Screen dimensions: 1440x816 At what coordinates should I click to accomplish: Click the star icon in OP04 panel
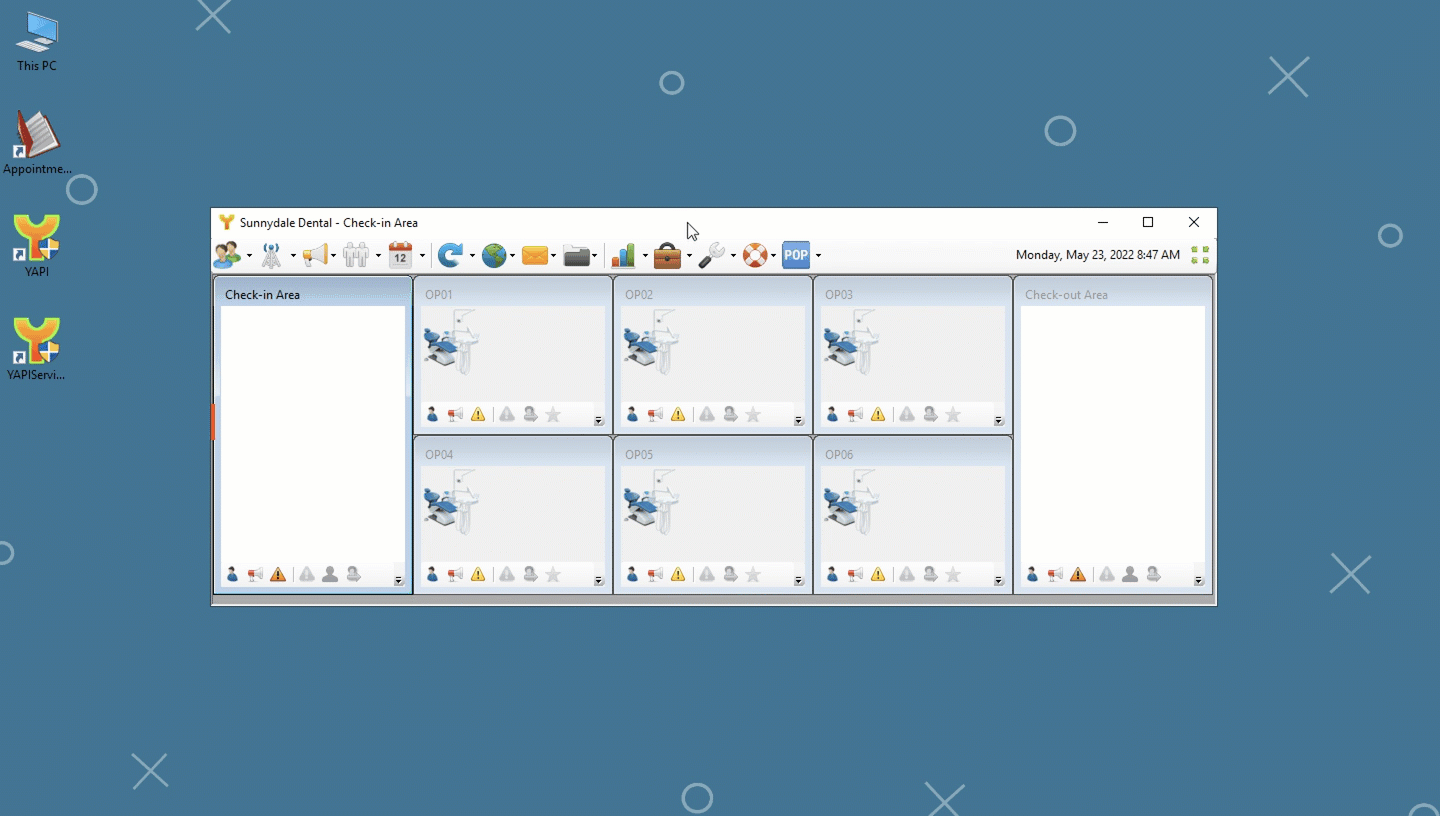553,574
